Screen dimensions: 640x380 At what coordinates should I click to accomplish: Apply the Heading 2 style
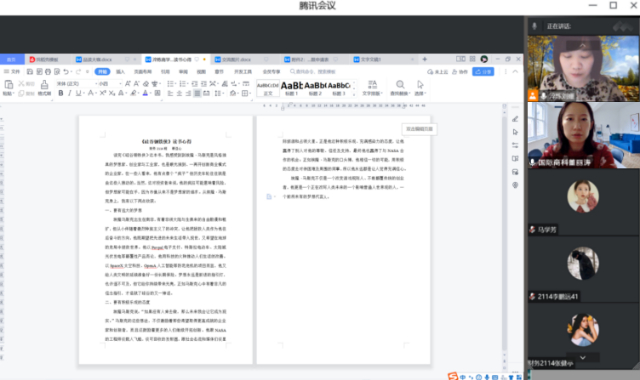[x=315, y=88]
